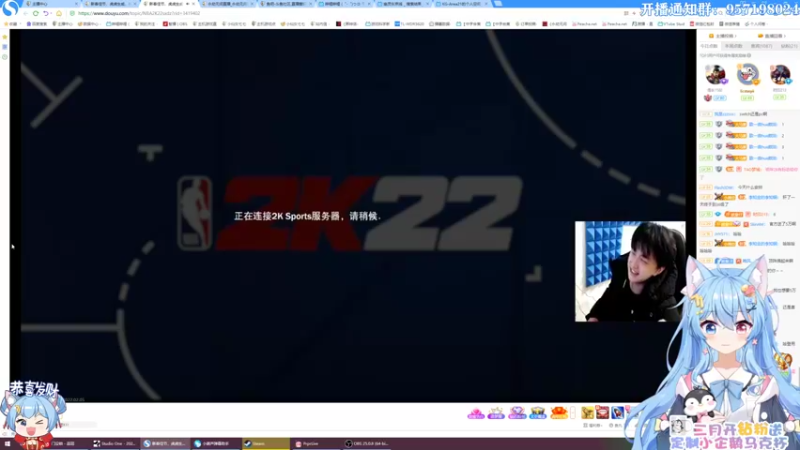Click the gold game icon in gift bar
This screenshot has width=800, height=450.
tap(587, 412)
